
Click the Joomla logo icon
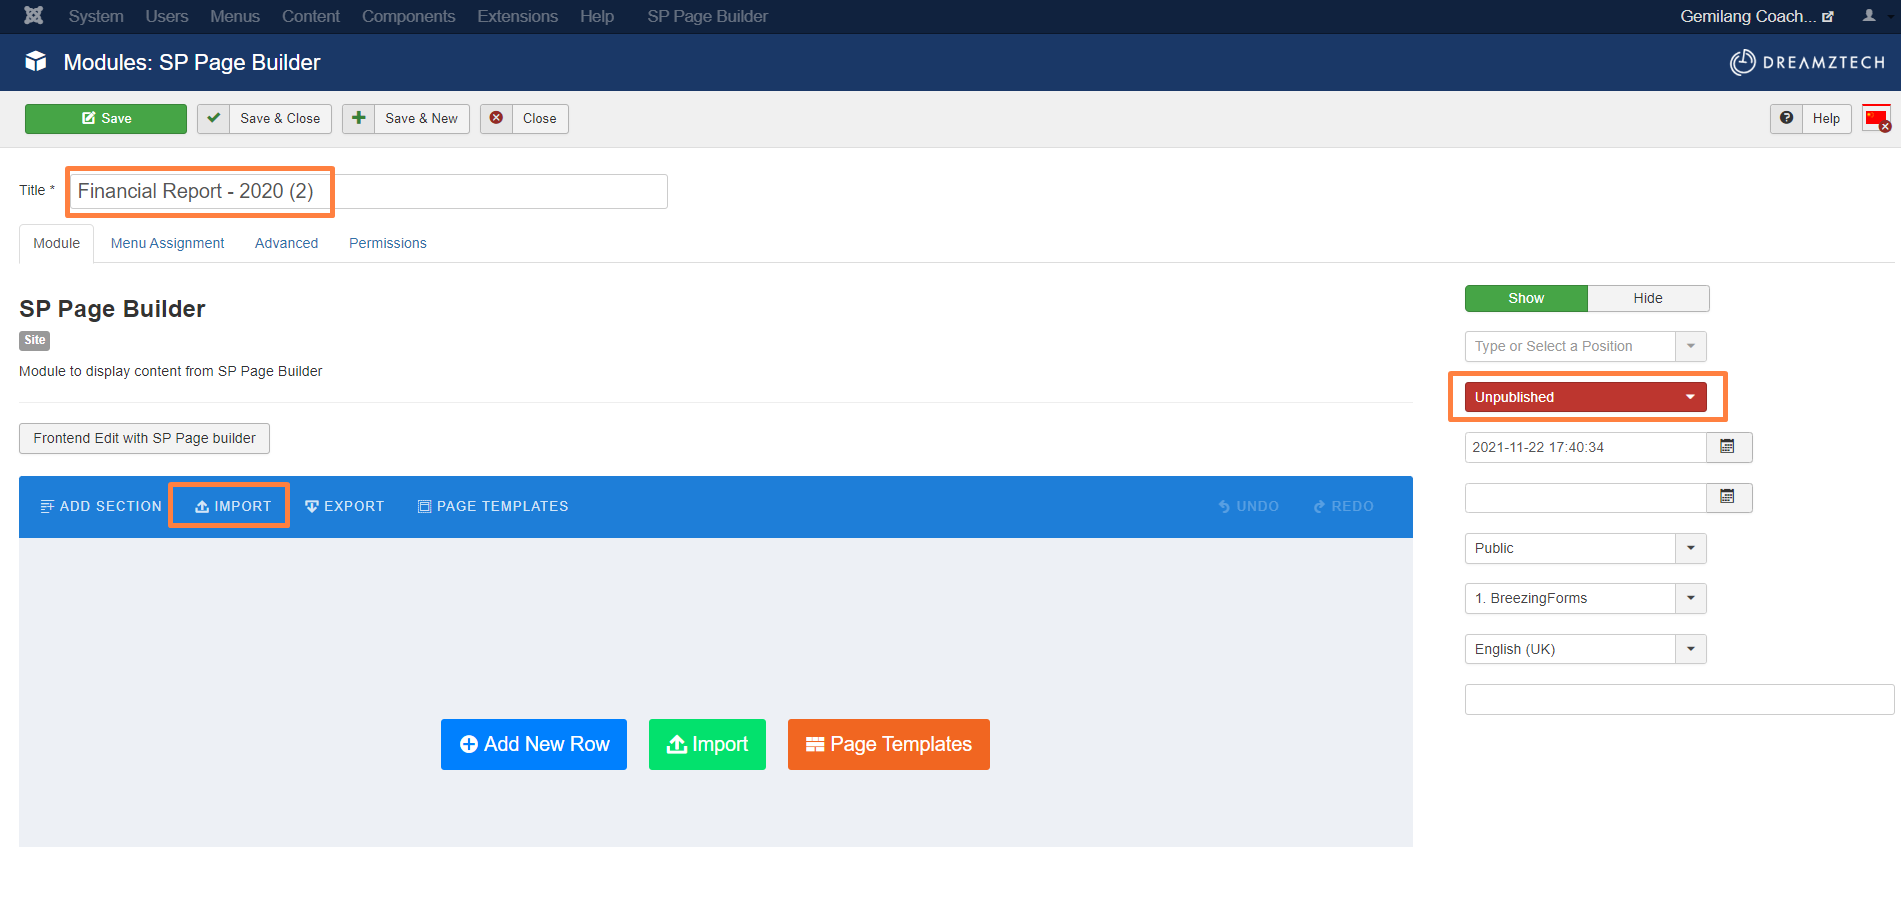34,16
